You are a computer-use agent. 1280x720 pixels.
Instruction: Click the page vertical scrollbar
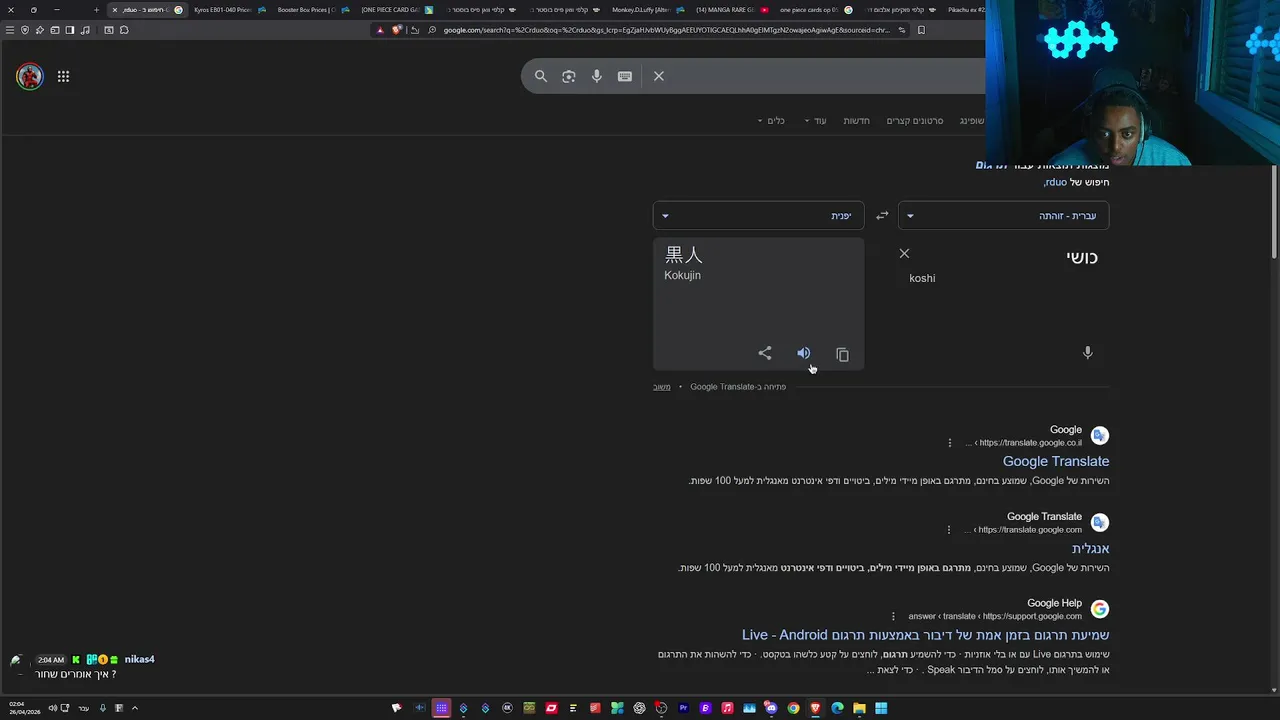coord(1274,210)
